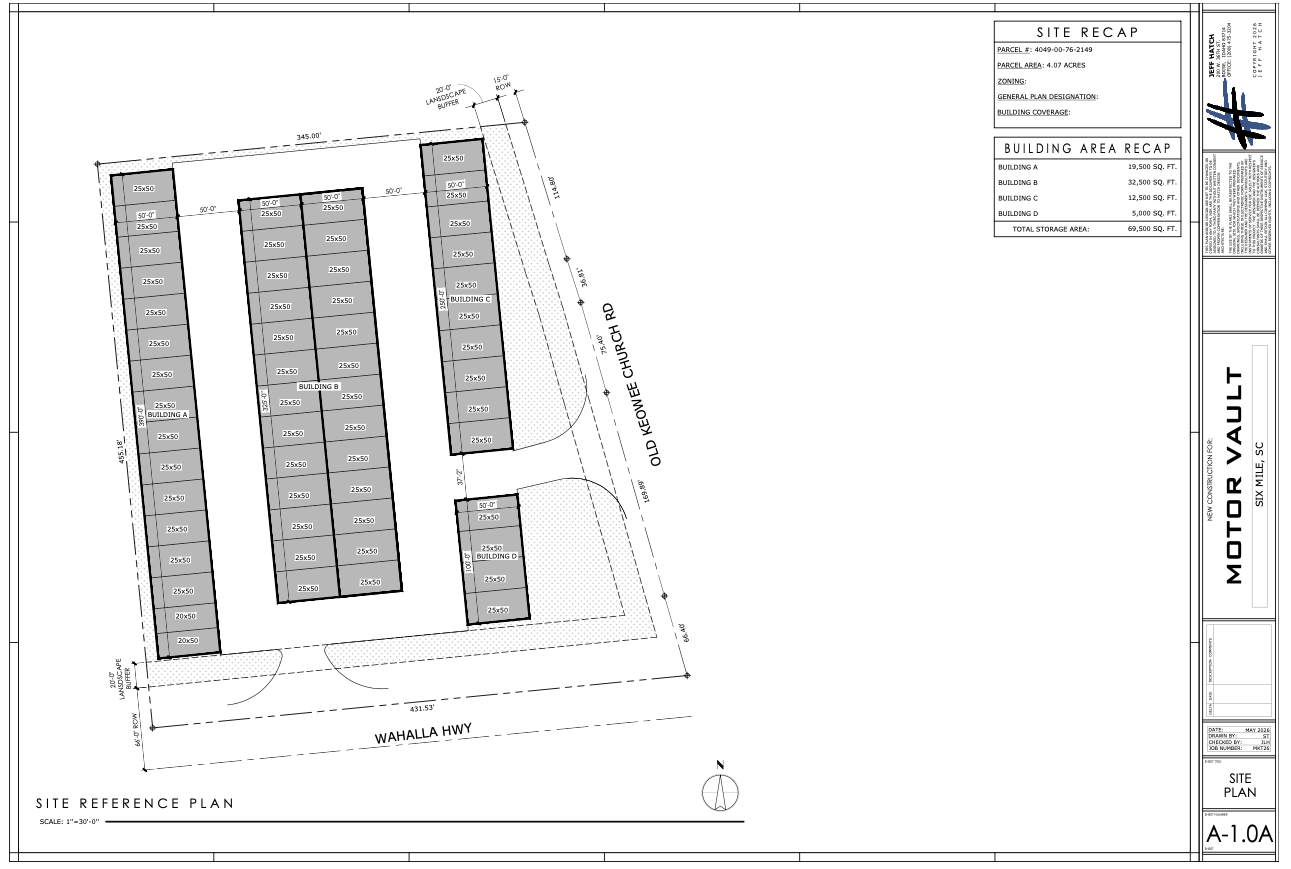
Task: Click the SITE REFERENCE PLAN caption
Action: click(x=135, y=803)
